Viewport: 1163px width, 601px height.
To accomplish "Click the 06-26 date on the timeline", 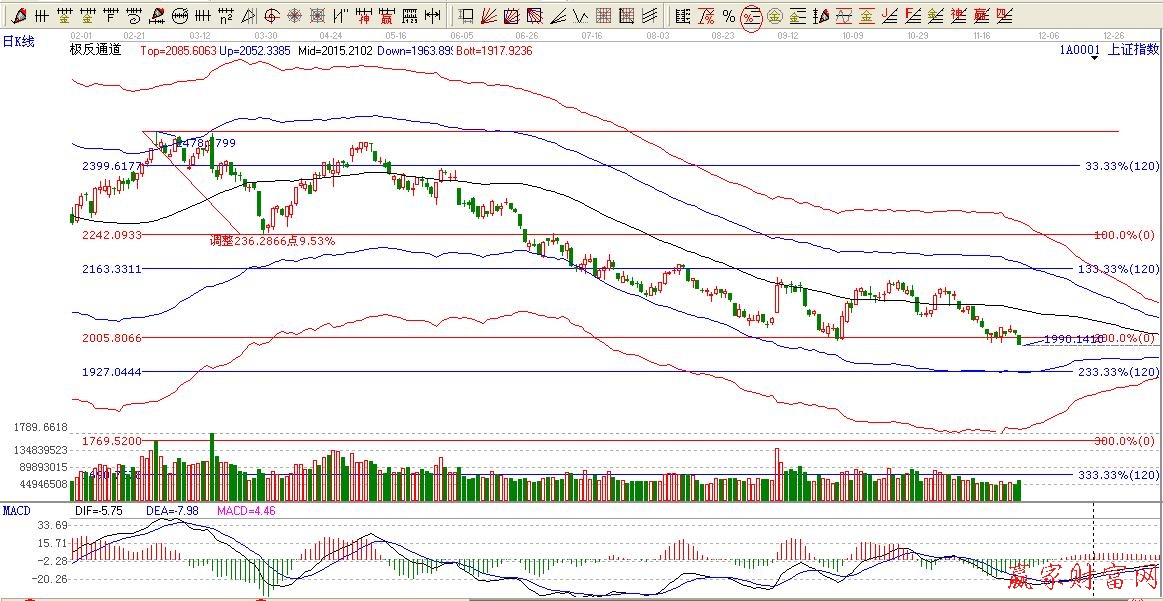I will tap(525, 34).
